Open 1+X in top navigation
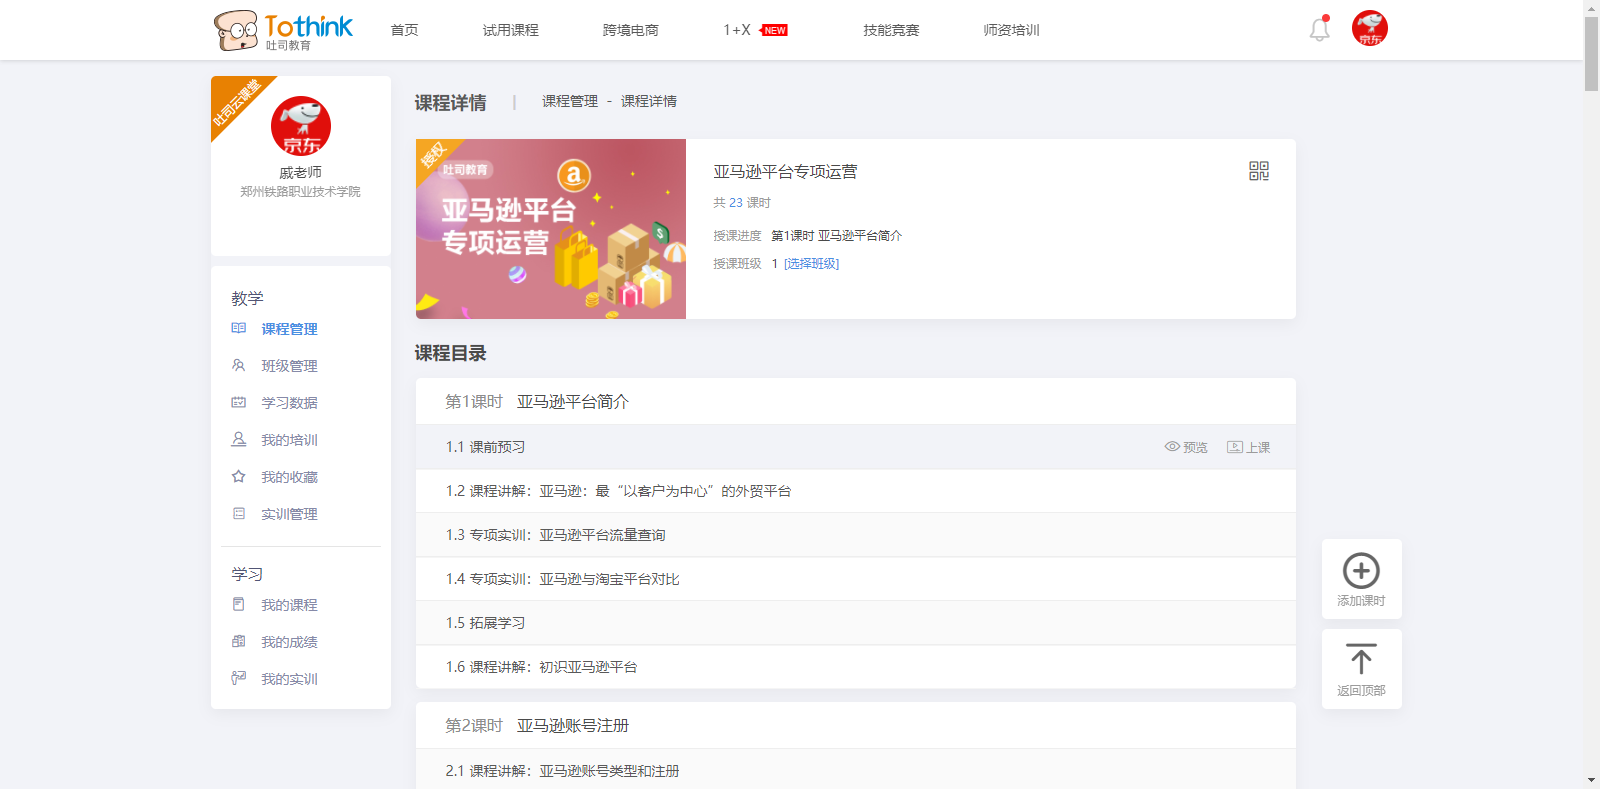Viewport: 1600px width, 789px height. (x=737, y=30)
